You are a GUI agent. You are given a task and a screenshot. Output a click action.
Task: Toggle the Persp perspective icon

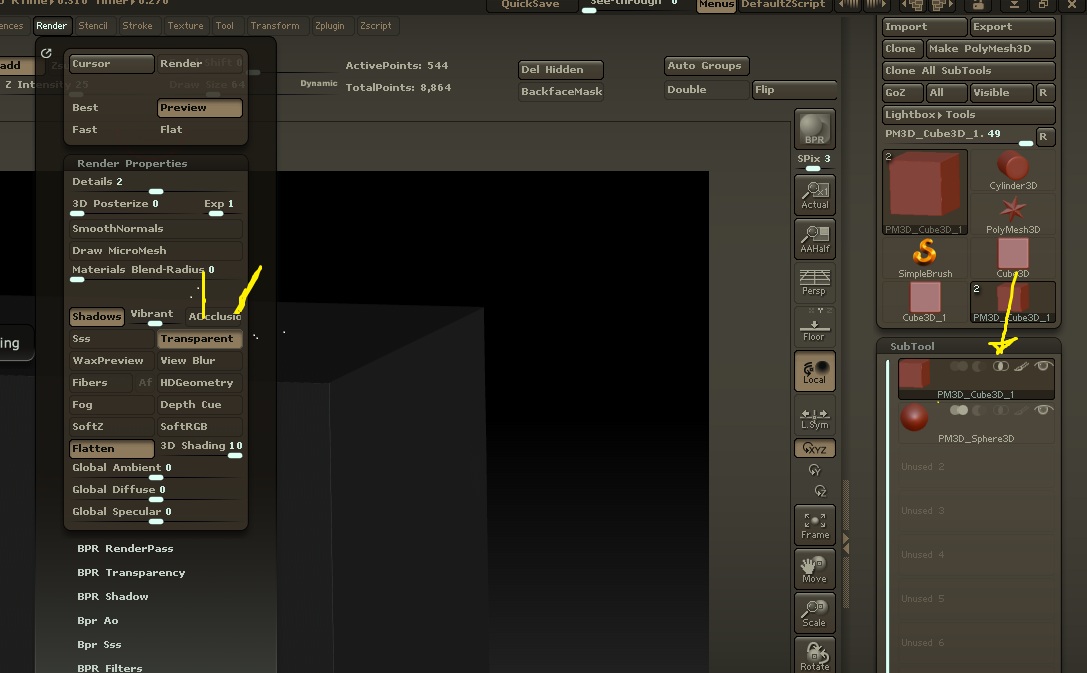[x=815, y=281]
